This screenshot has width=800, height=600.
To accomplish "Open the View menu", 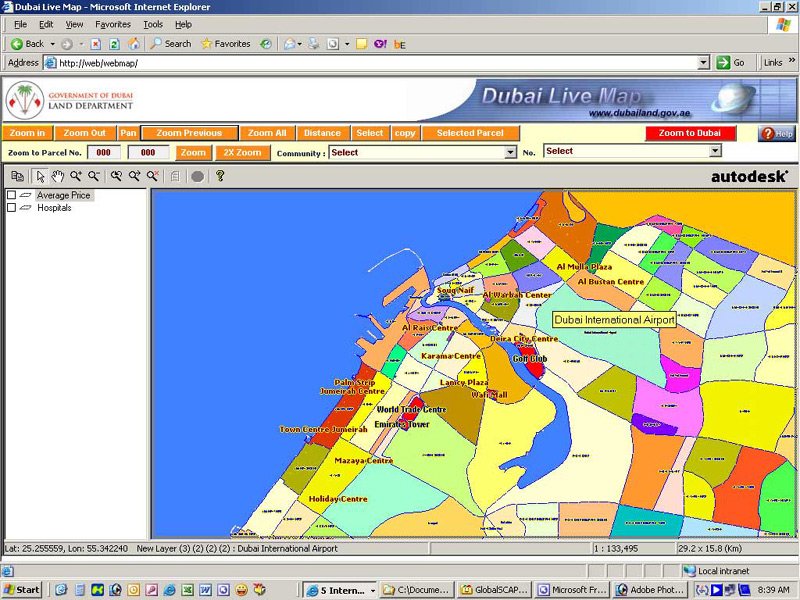I will coord(74,24).
